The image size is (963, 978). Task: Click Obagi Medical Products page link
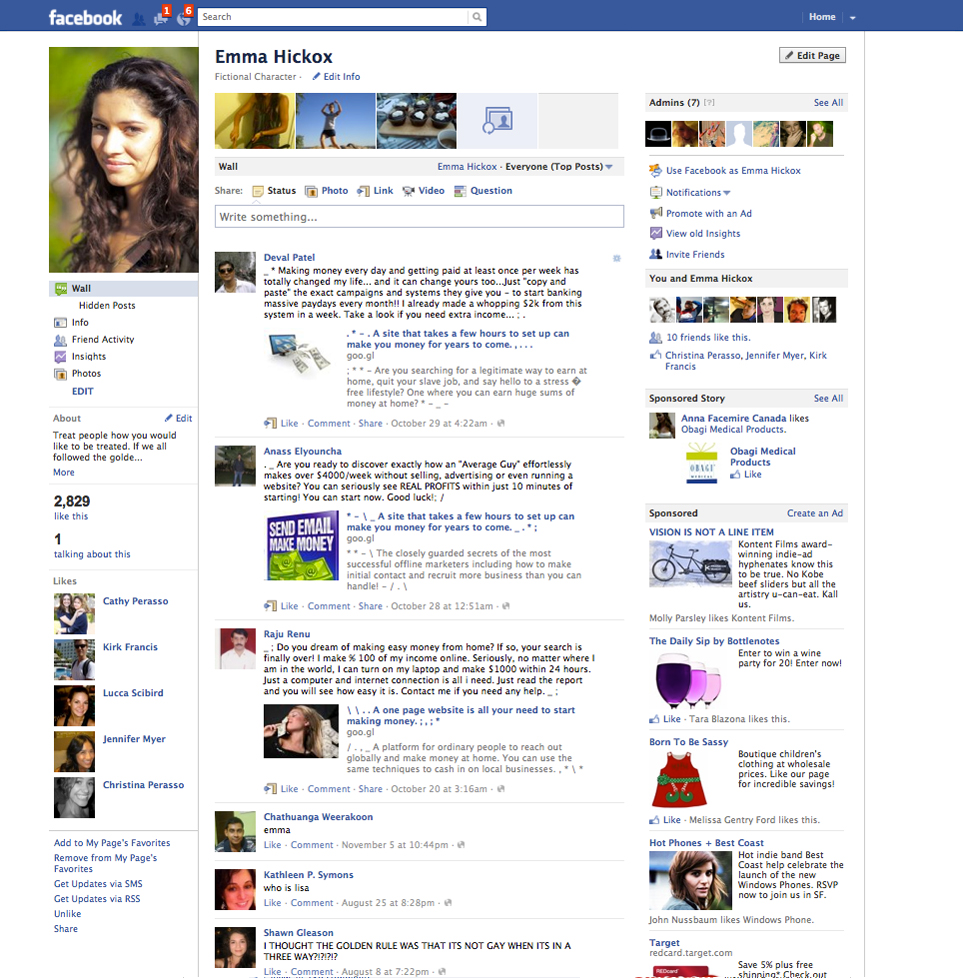pyautogui.click(x=762, y=457)
